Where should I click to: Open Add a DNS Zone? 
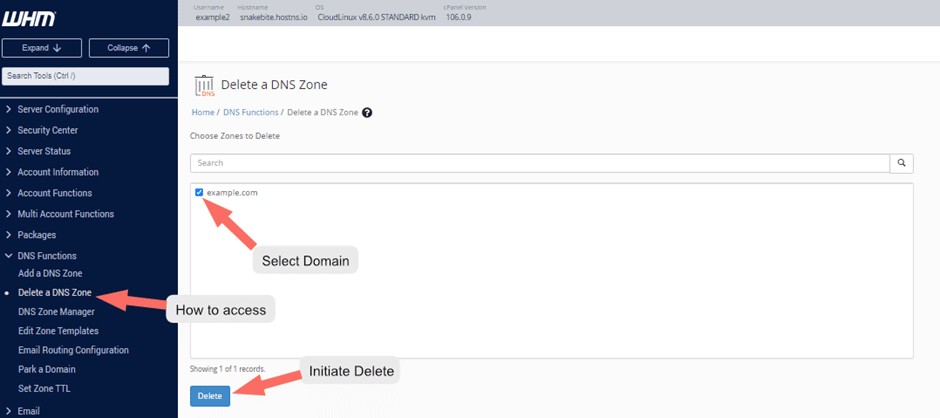click(50, 273)
